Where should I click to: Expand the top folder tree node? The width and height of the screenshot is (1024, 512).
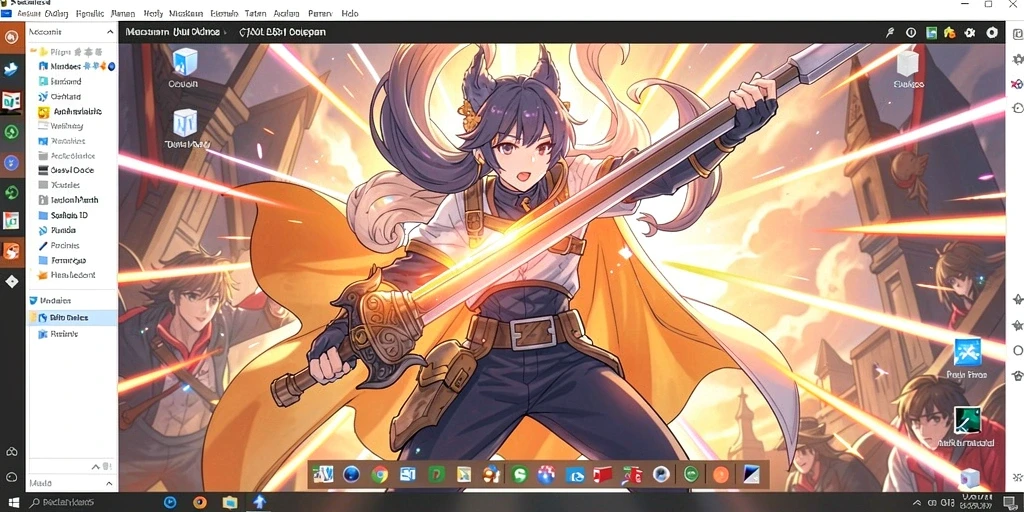(x=33, y=51)
